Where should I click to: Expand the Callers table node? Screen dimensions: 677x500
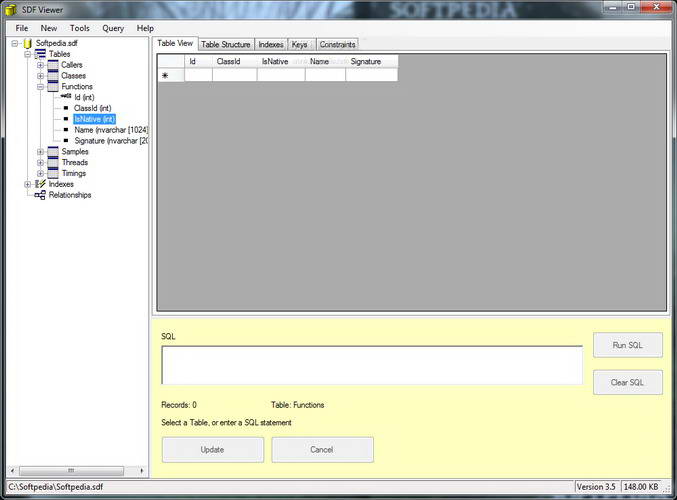40,65
